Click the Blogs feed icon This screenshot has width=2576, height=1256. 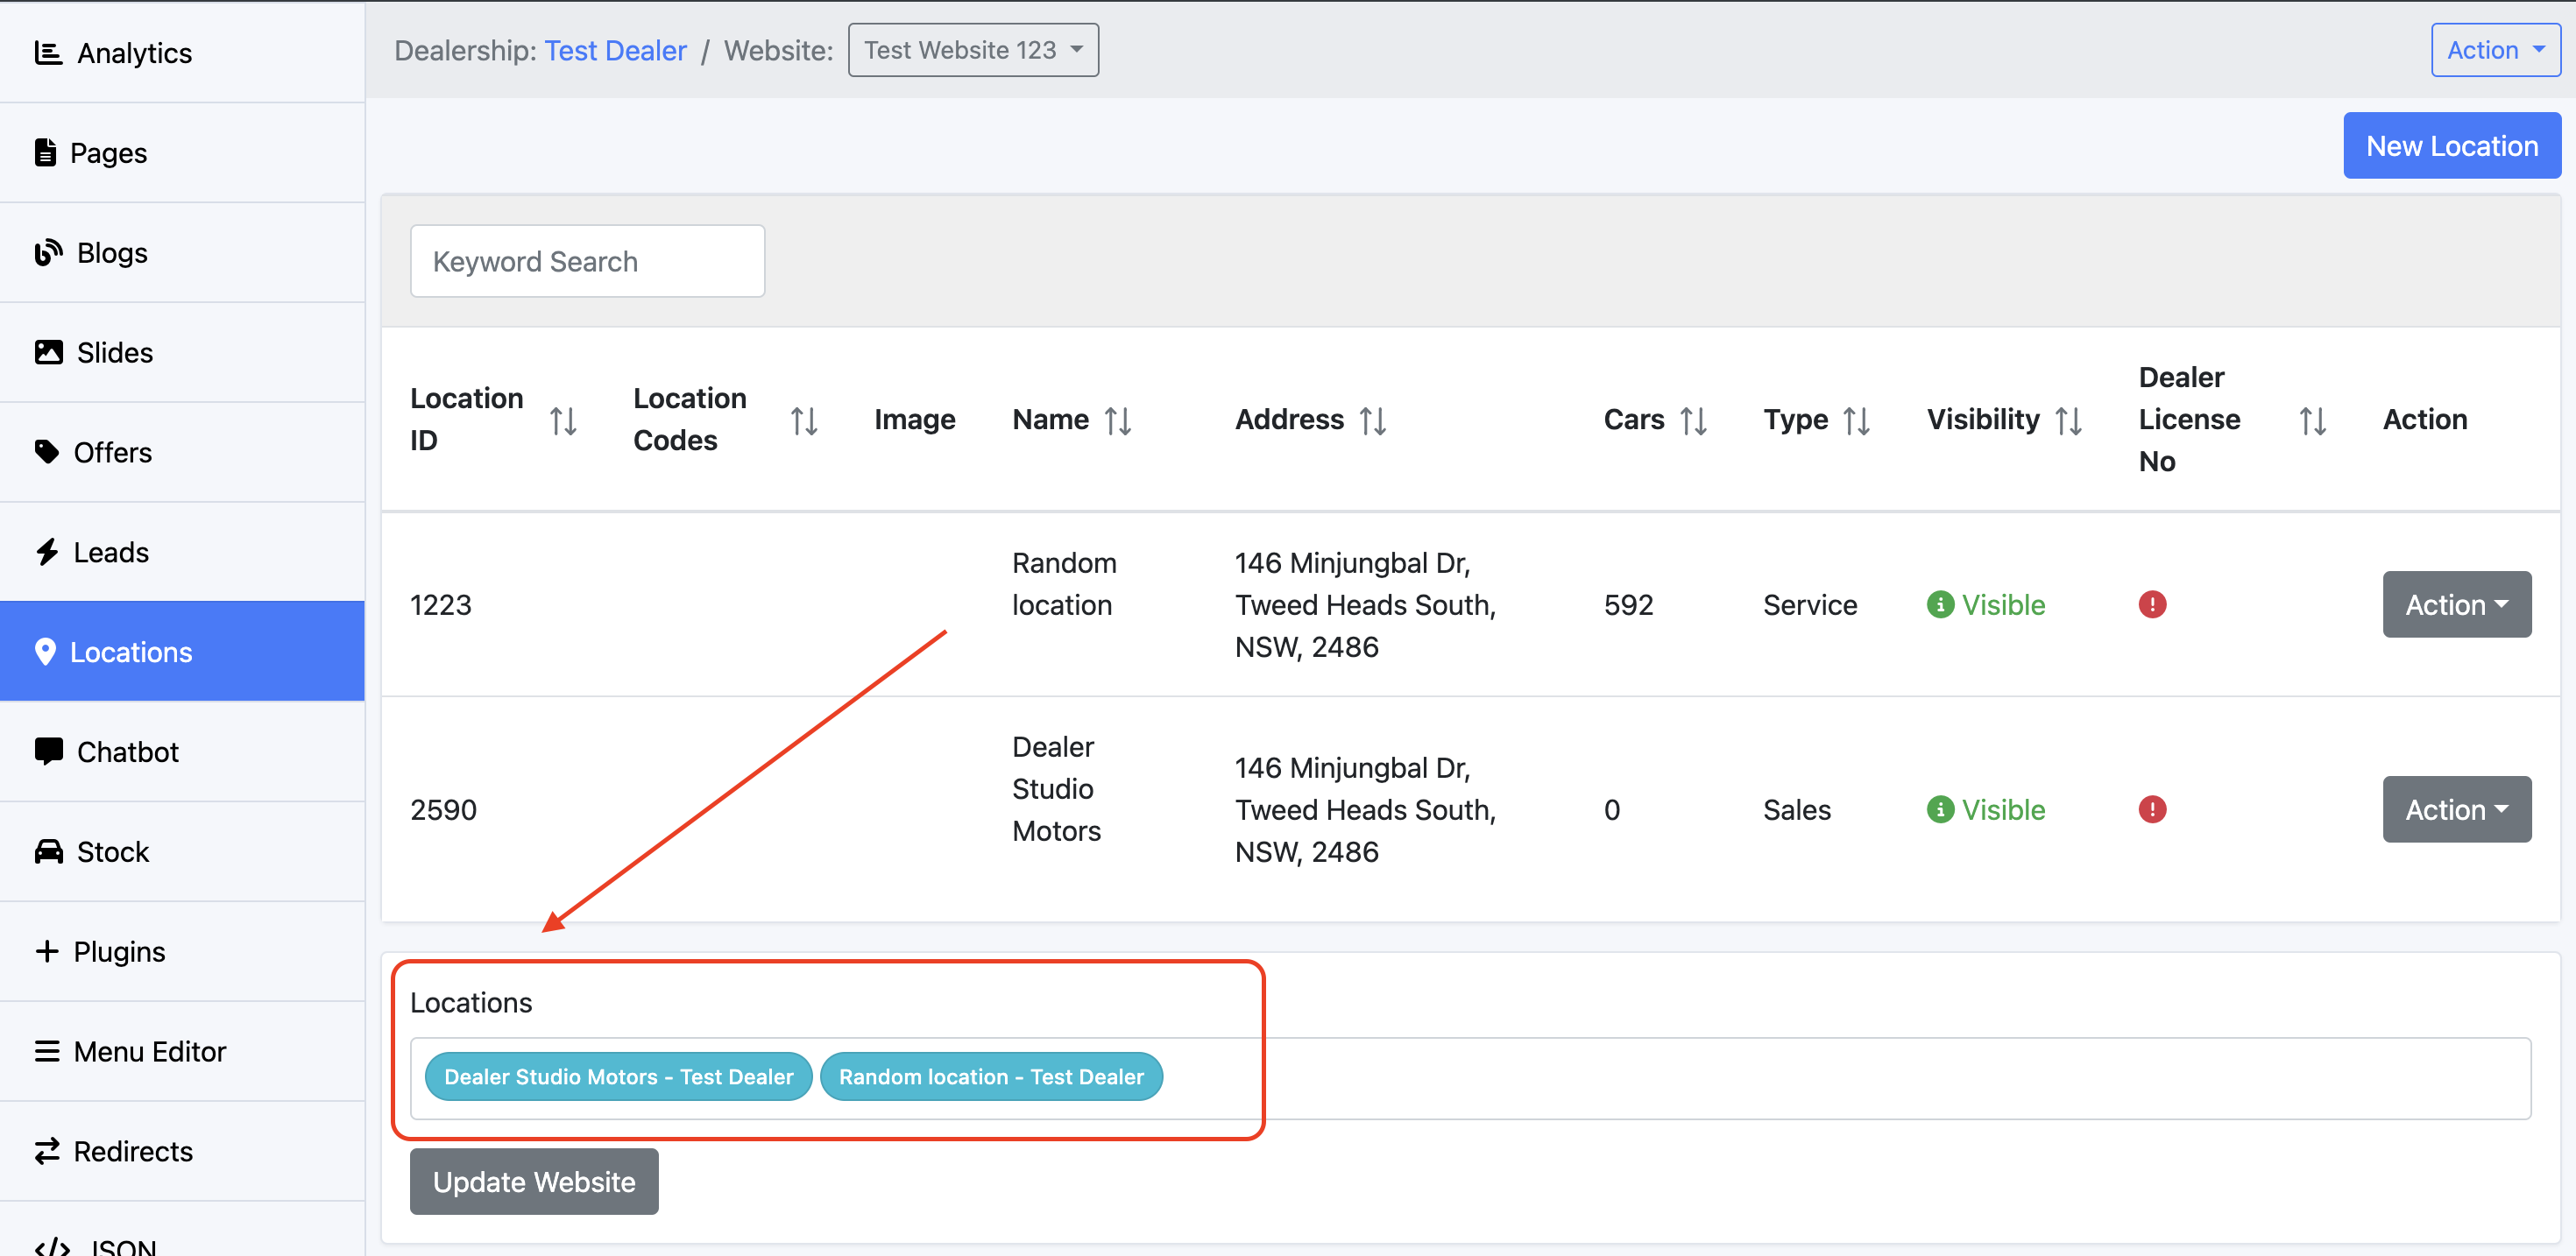pos(47,252)
